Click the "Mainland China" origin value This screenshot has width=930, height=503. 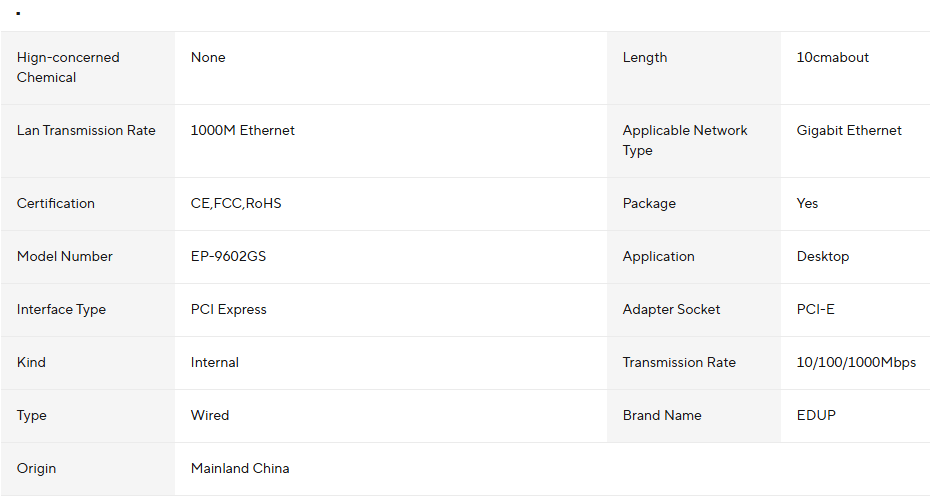240,468
